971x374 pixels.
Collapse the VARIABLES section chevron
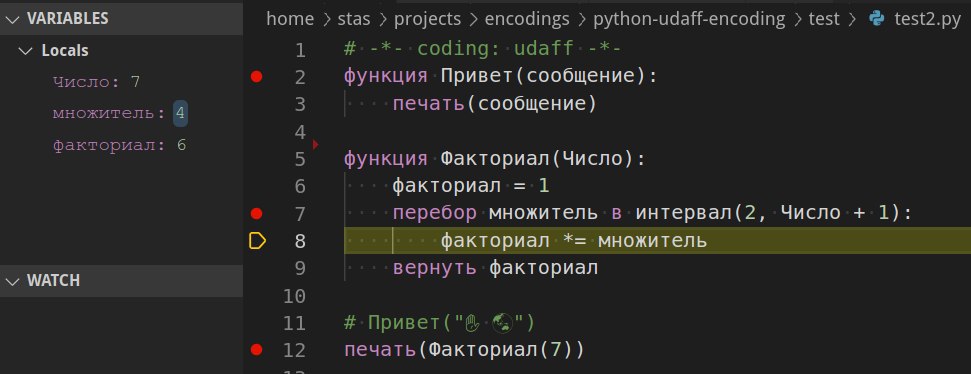pyautogui.click(x=12, y=19)
